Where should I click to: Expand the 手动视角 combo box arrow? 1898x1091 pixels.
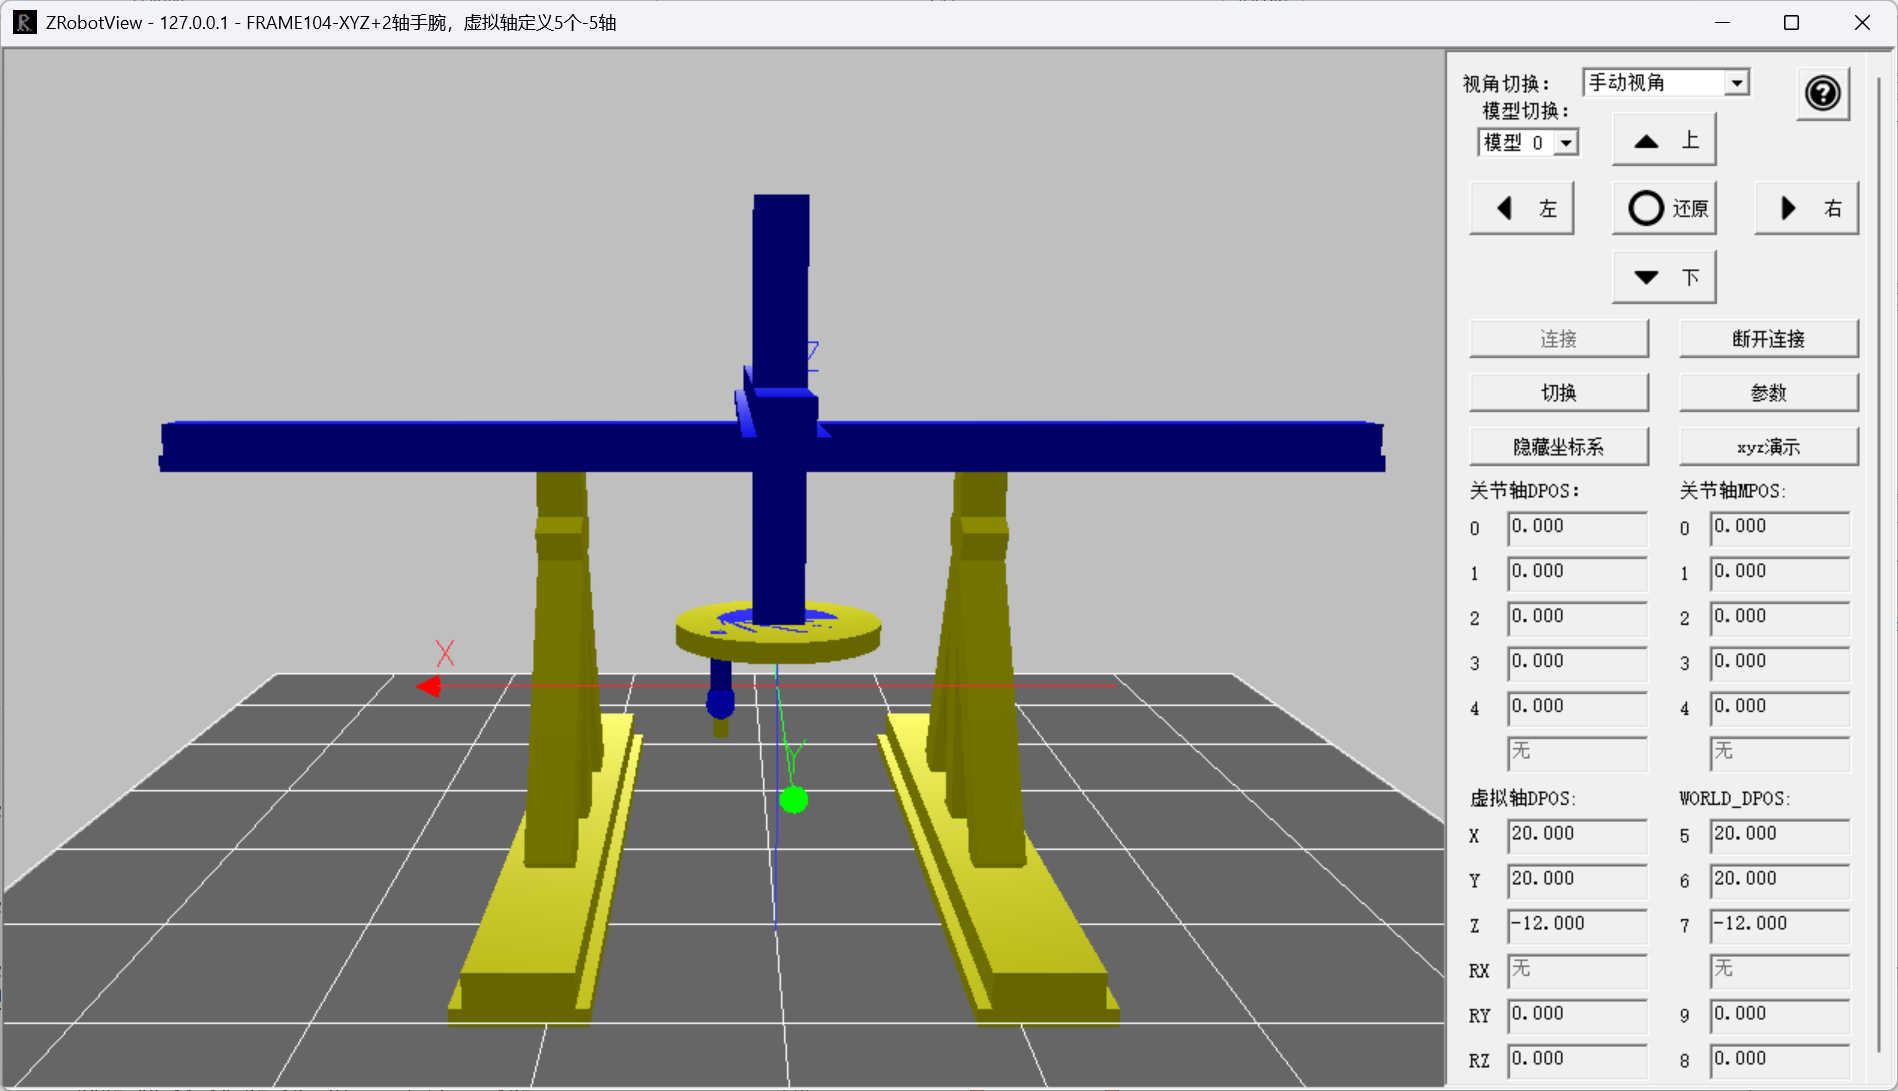tap(1739, 82)
